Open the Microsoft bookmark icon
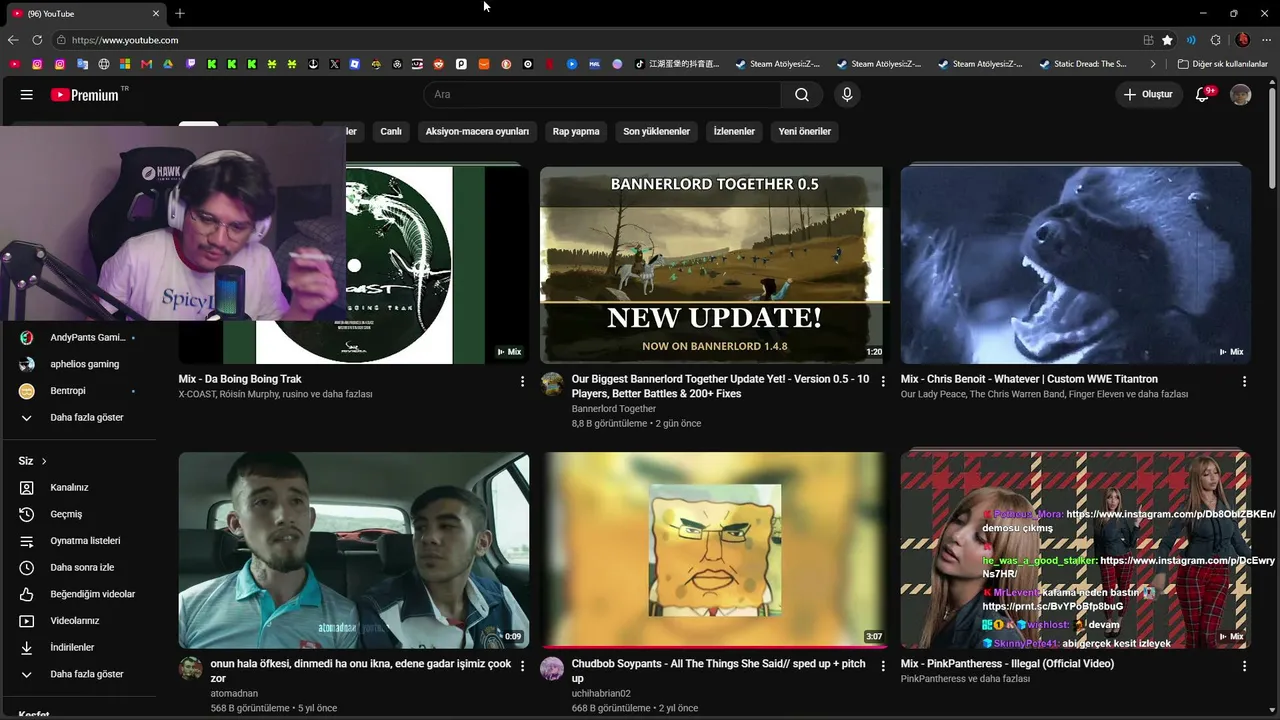1280x720 pixels. tap(125, 64)
